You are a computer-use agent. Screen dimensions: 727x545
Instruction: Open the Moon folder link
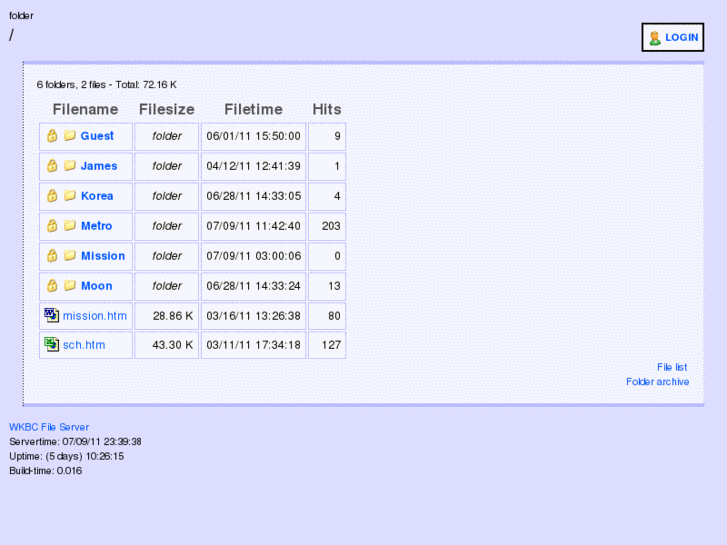tap(96, 286)
